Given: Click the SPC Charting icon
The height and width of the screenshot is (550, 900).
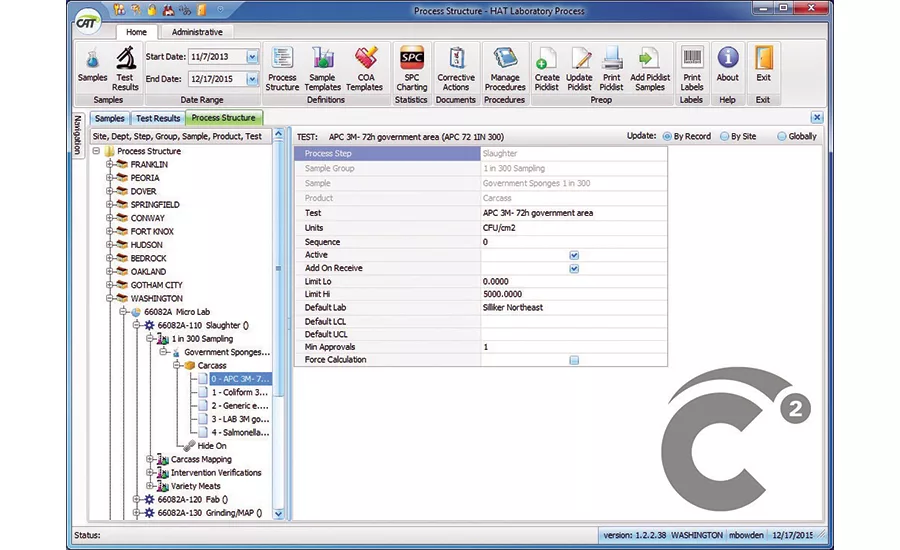Looking at the screenshot, I should pos(411,65).
